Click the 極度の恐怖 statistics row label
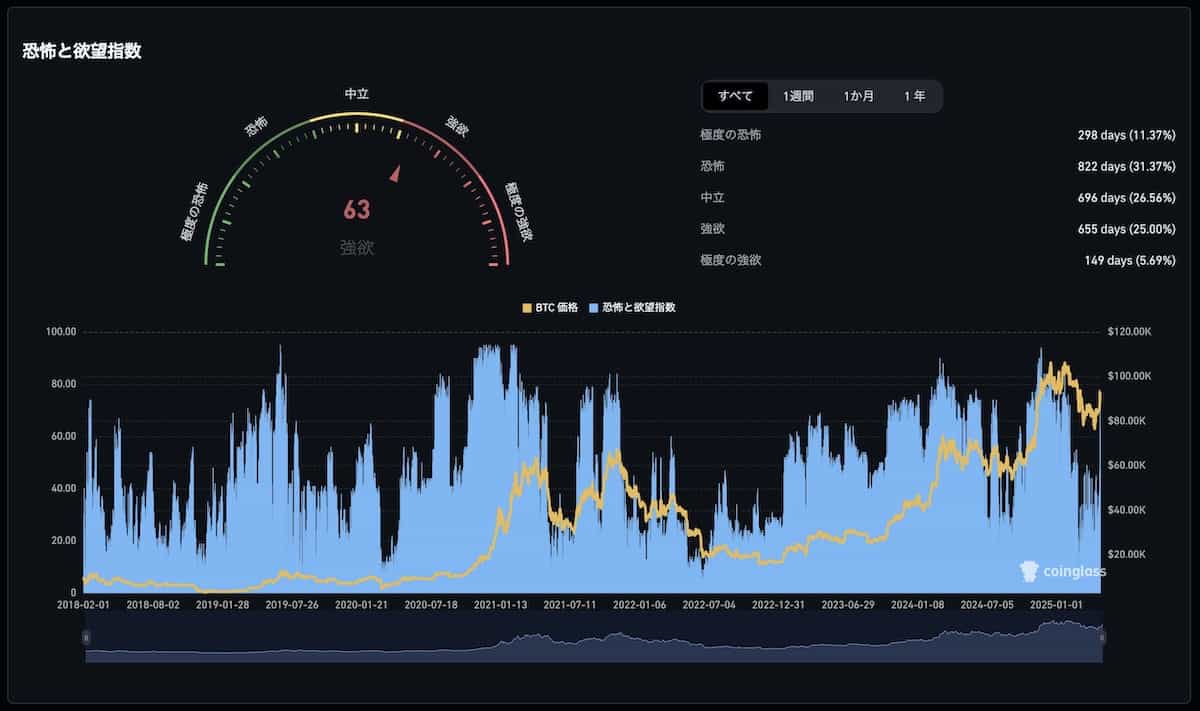 [x=731, y=134]
